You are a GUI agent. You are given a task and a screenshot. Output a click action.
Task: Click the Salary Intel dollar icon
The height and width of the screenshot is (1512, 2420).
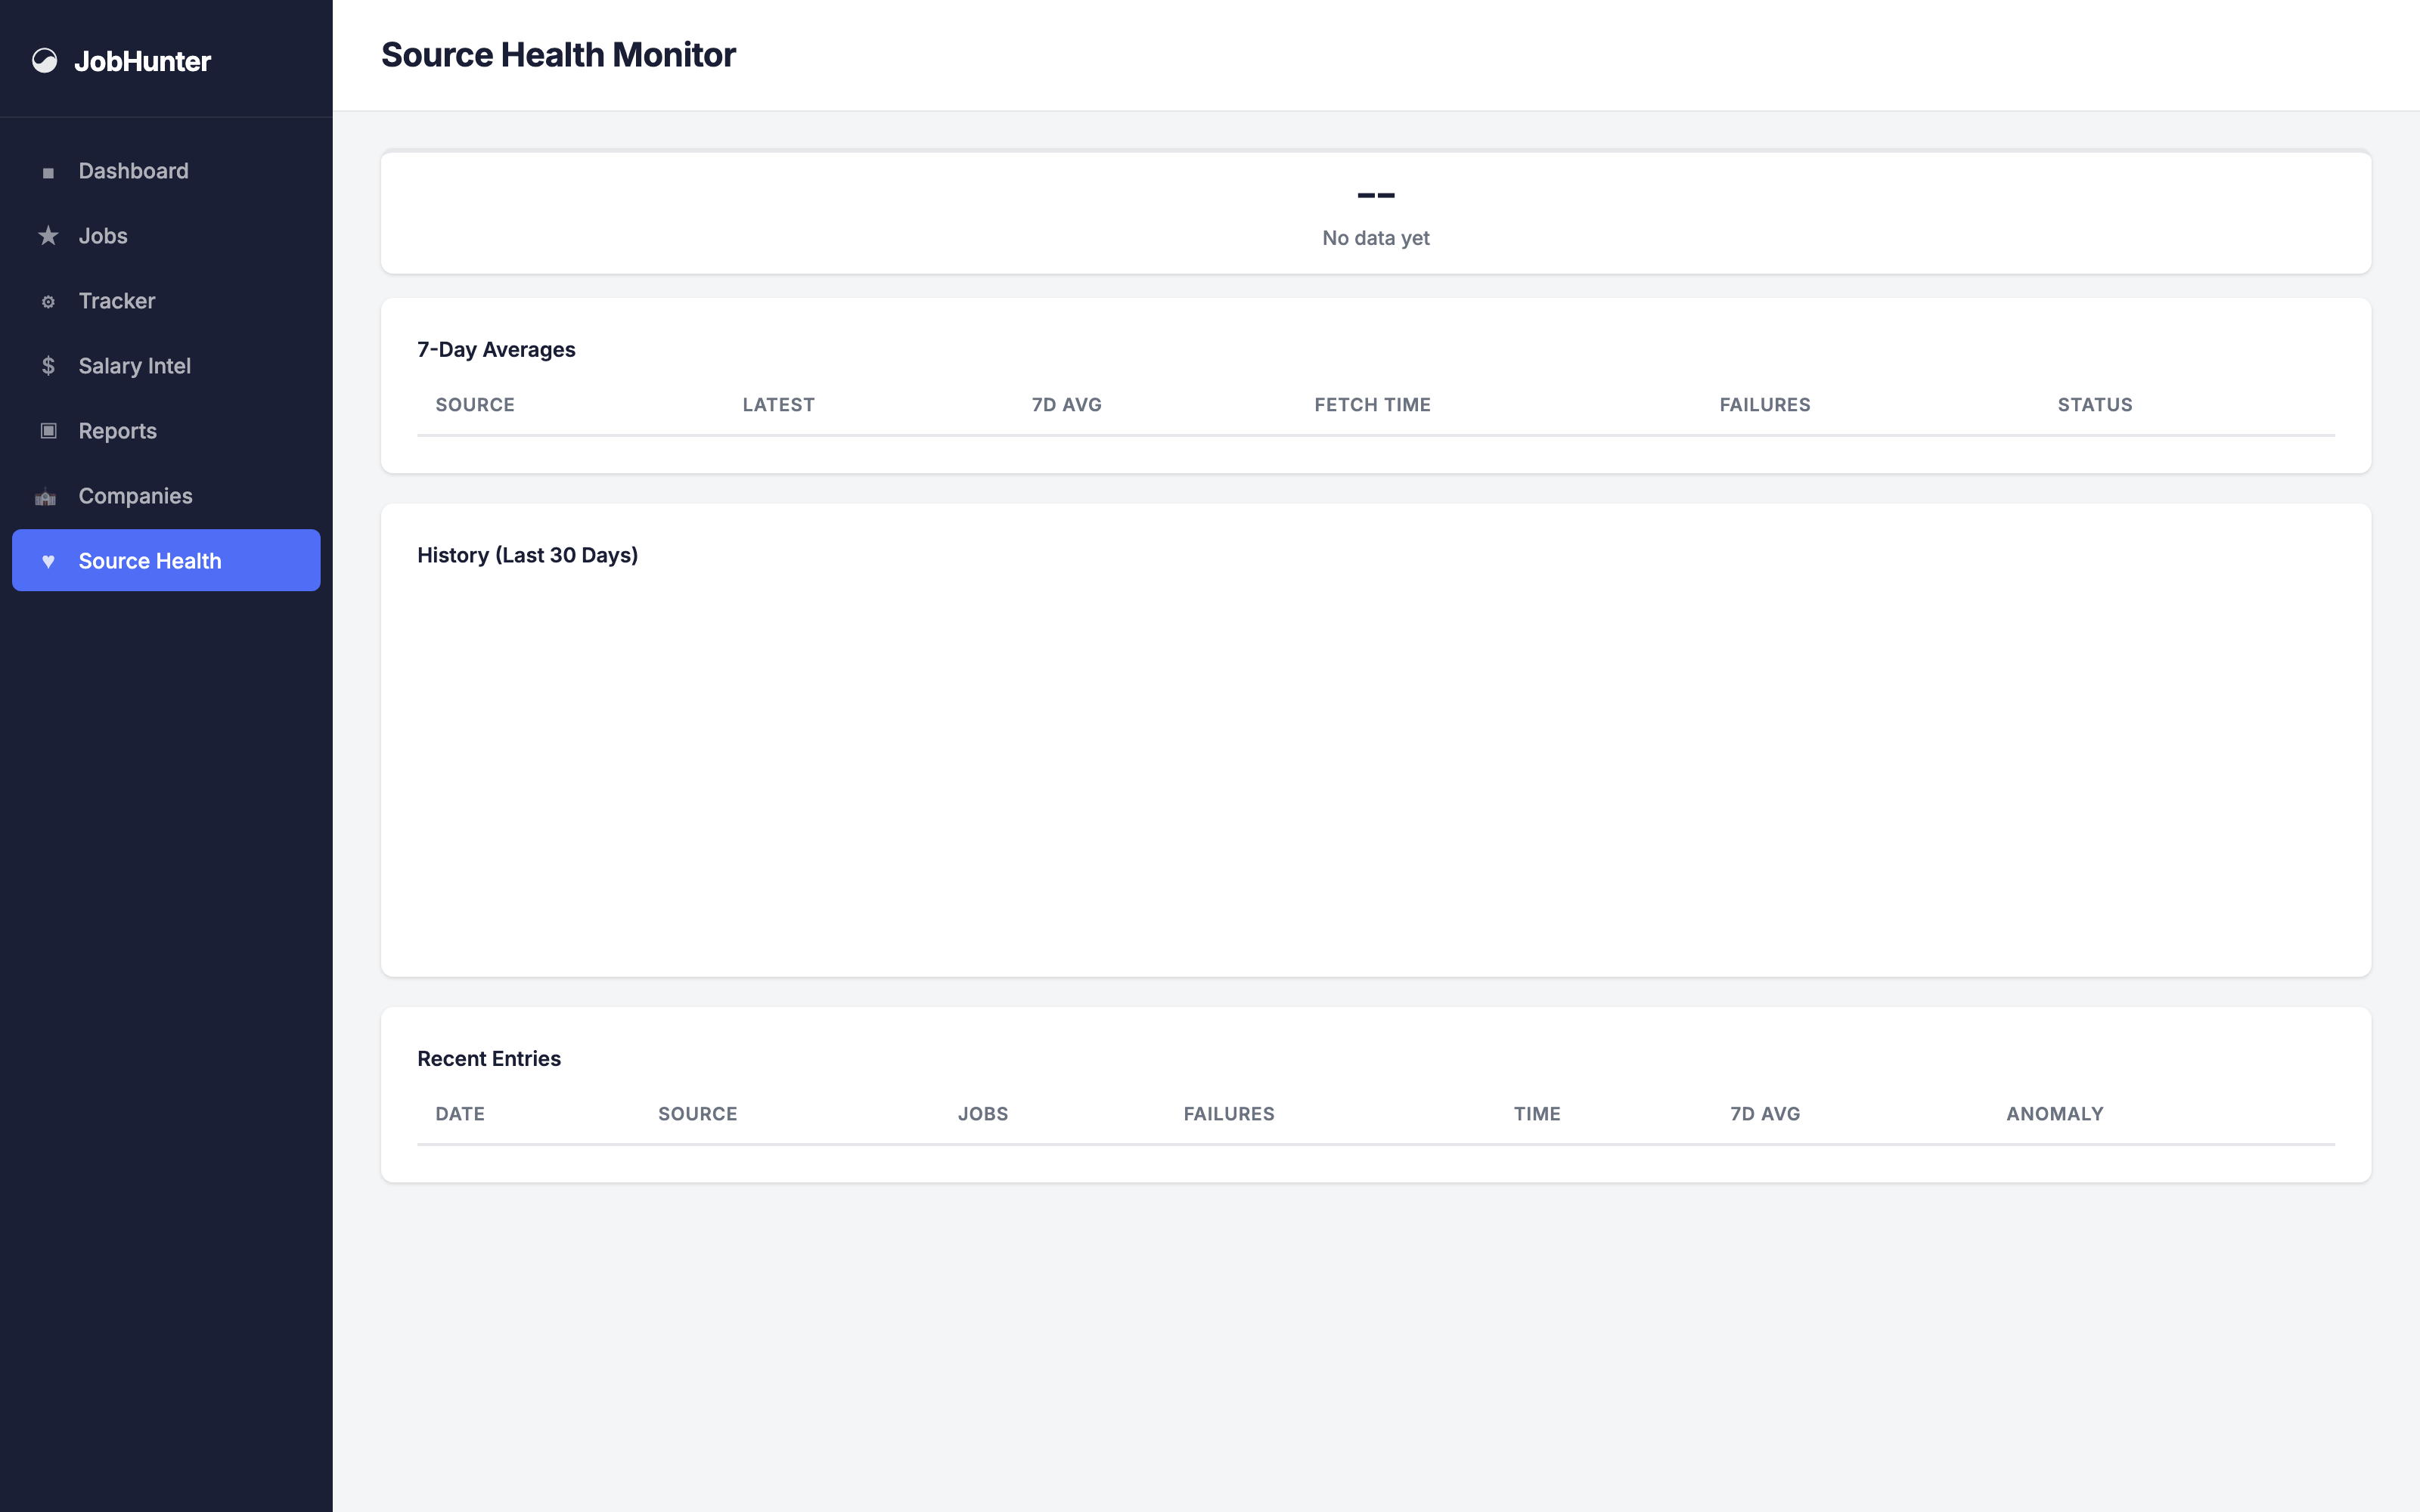[48, 366]
